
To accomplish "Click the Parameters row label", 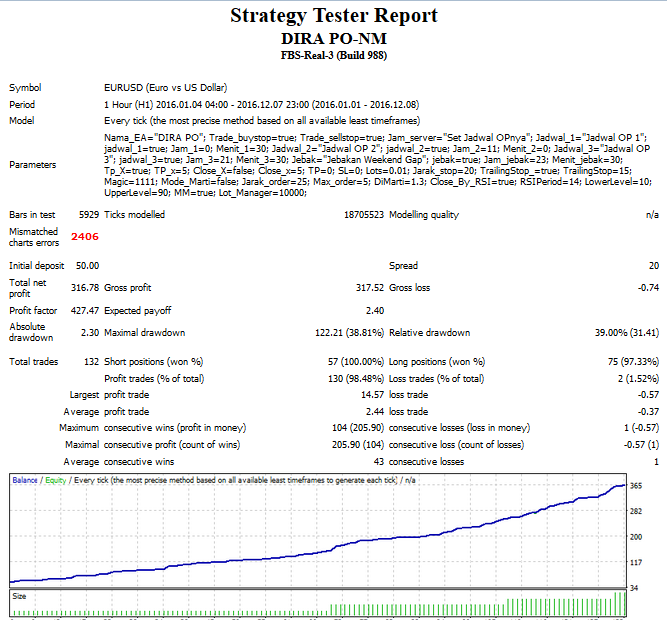I will click(x=35, y=164).
